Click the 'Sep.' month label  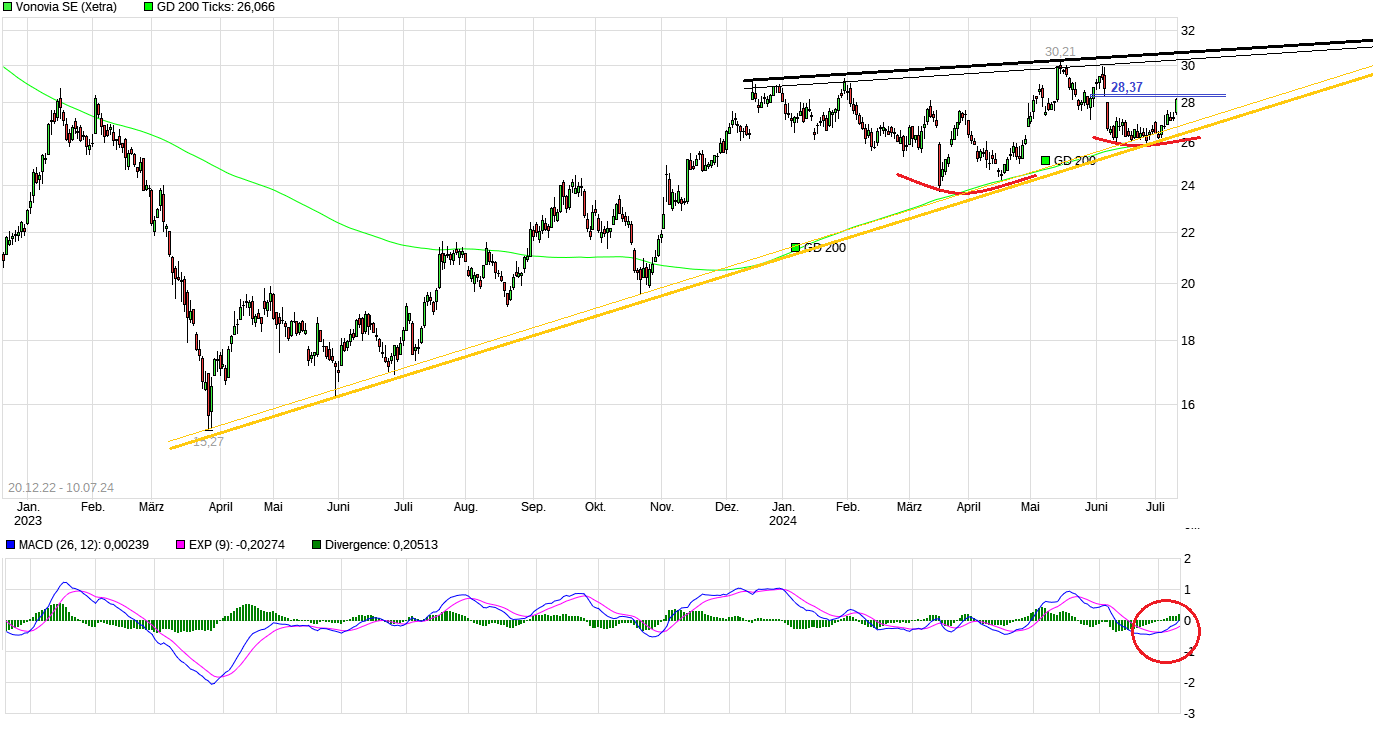533,507
